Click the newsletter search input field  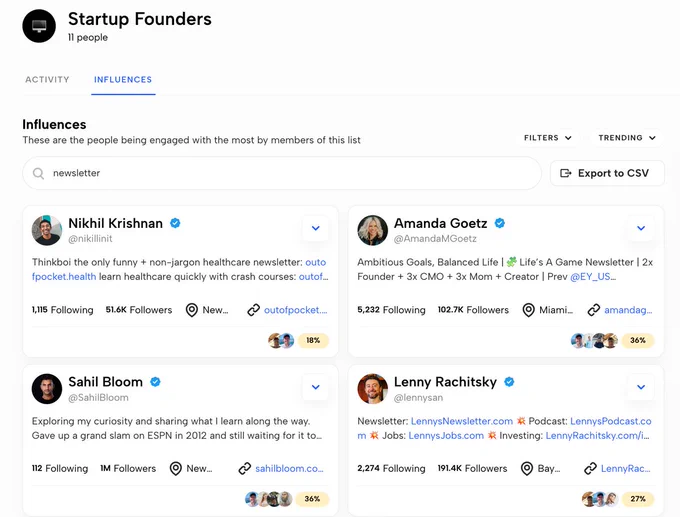[282, 173]
